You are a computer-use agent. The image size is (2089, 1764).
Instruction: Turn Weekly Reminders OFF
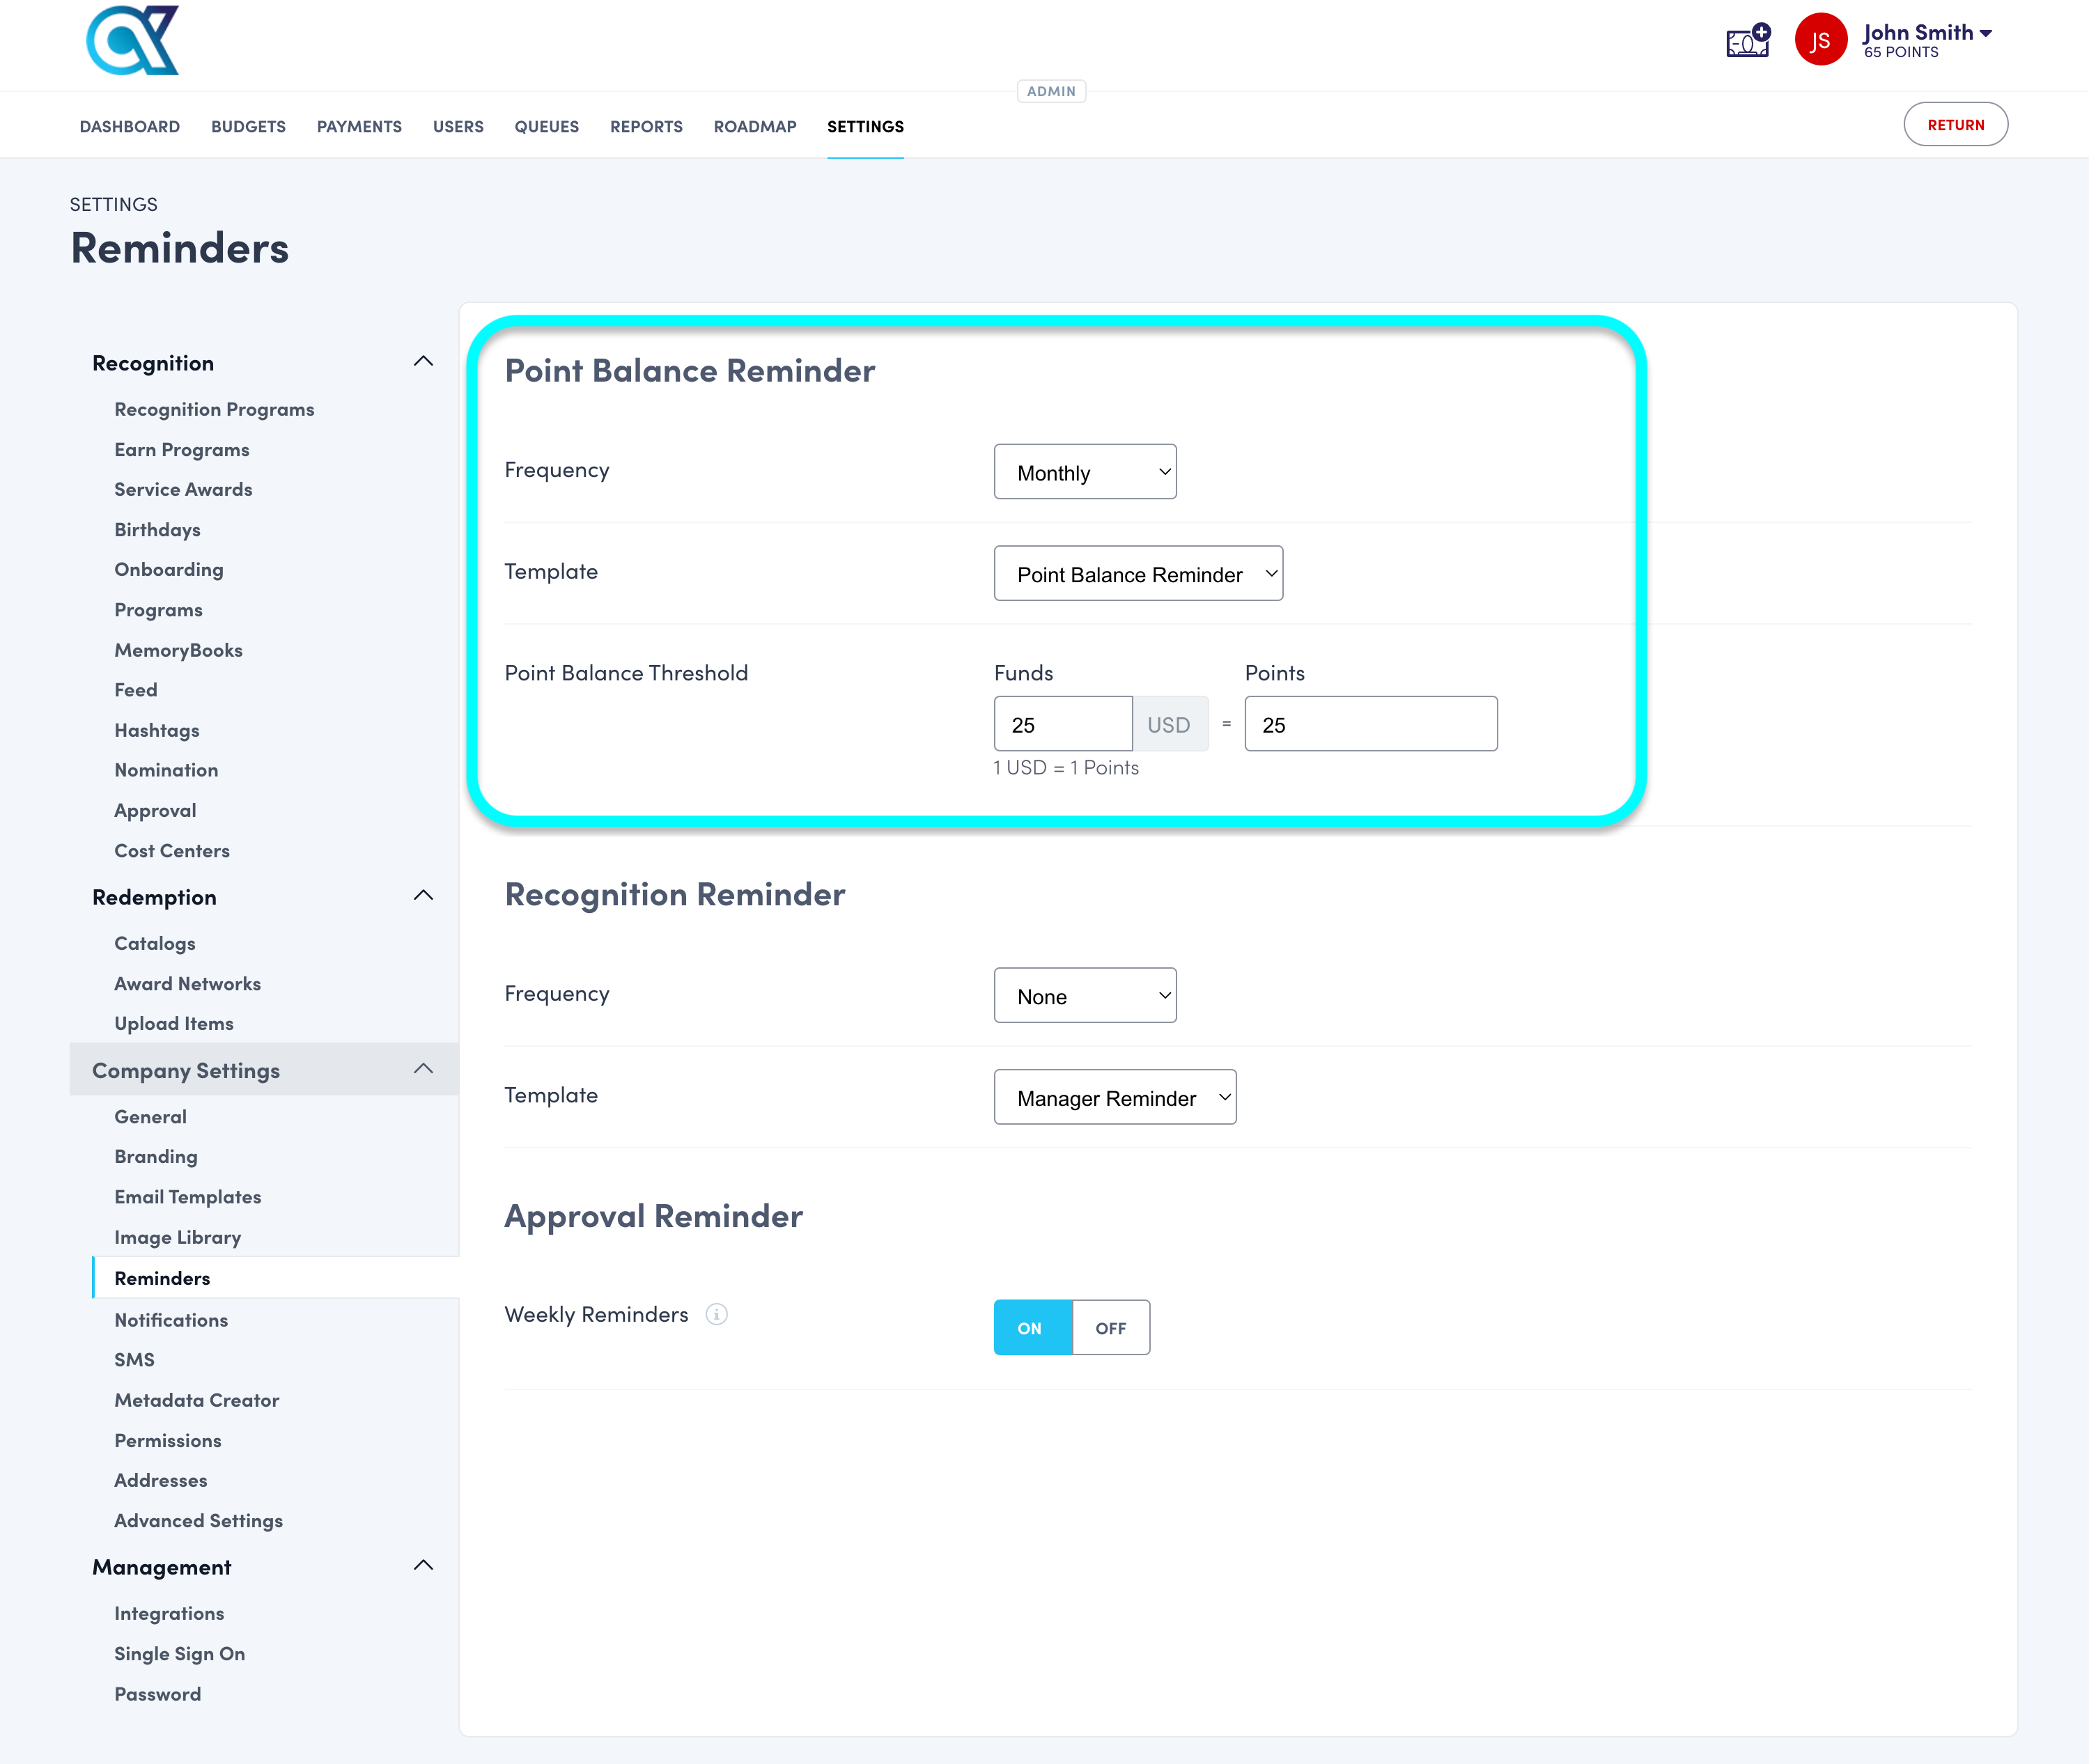(x=1110, y=1328)
